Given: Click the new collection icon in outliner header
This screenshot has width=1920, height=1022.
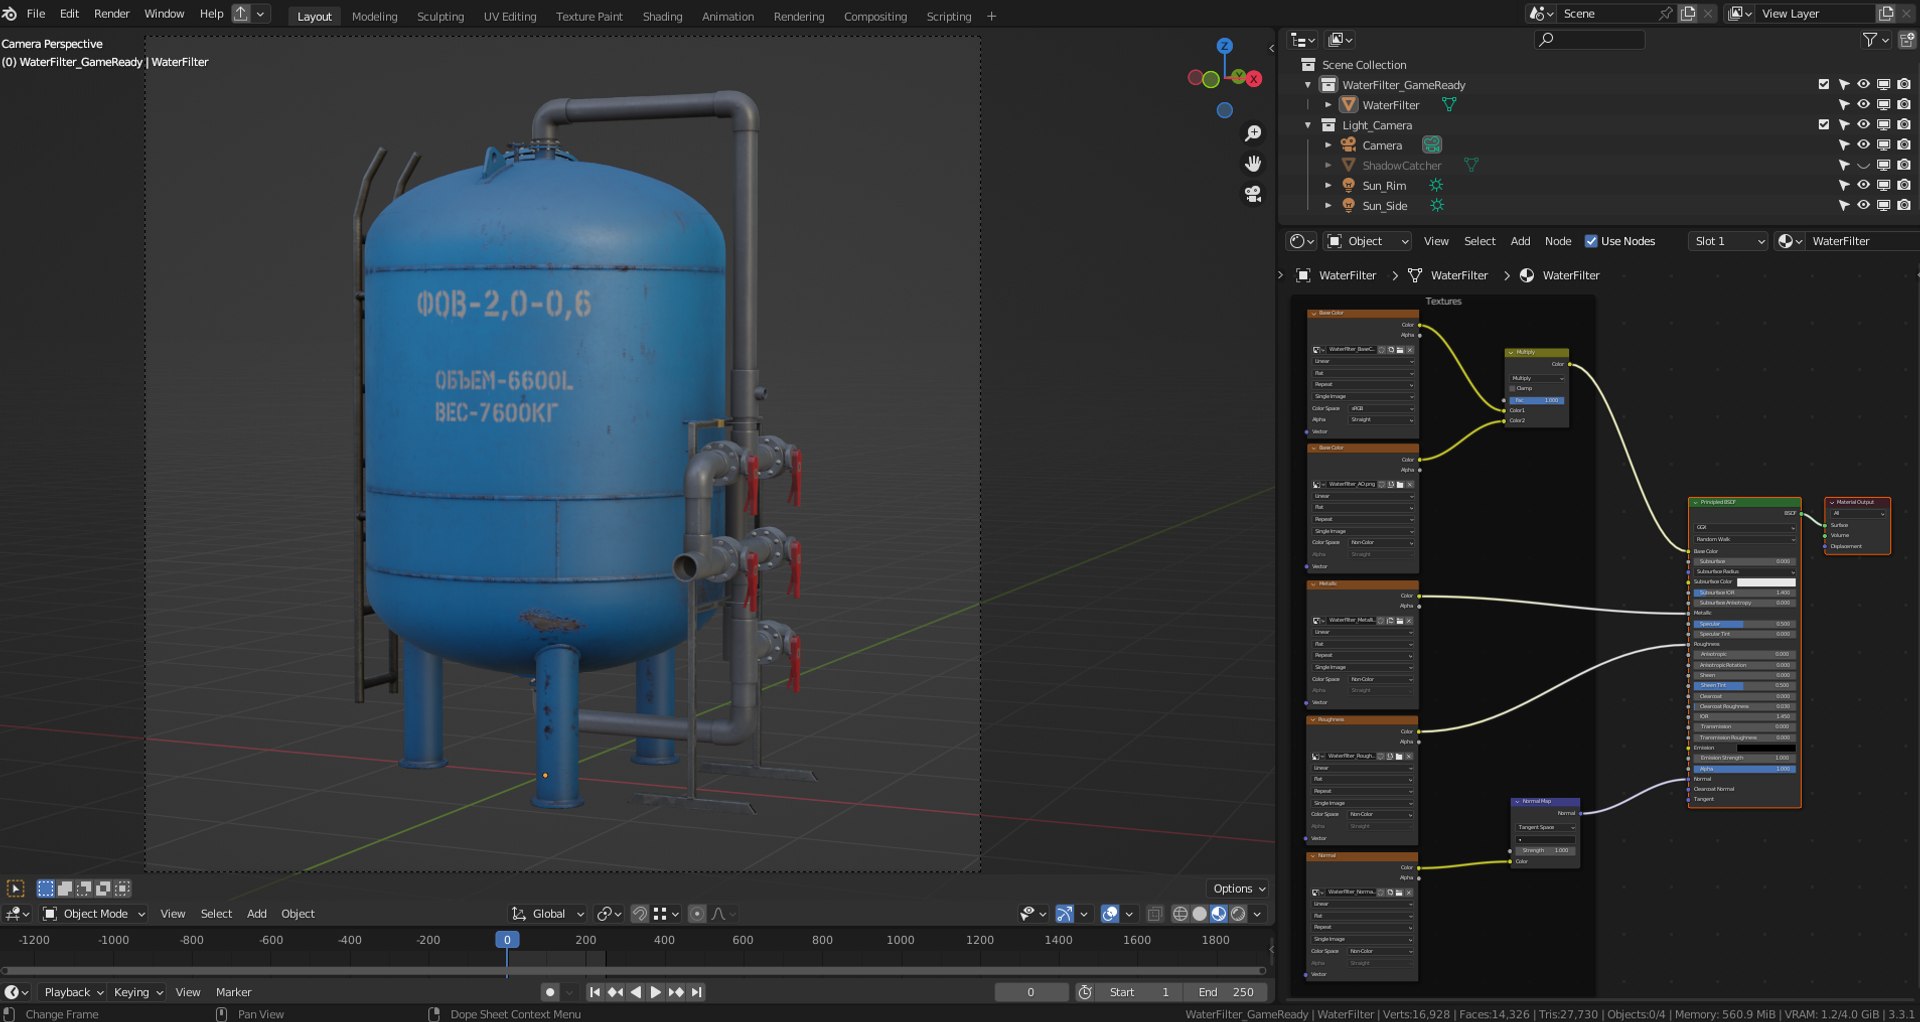Looking at the screenshot, I should pyautogui.click(x=1907, y=39).
